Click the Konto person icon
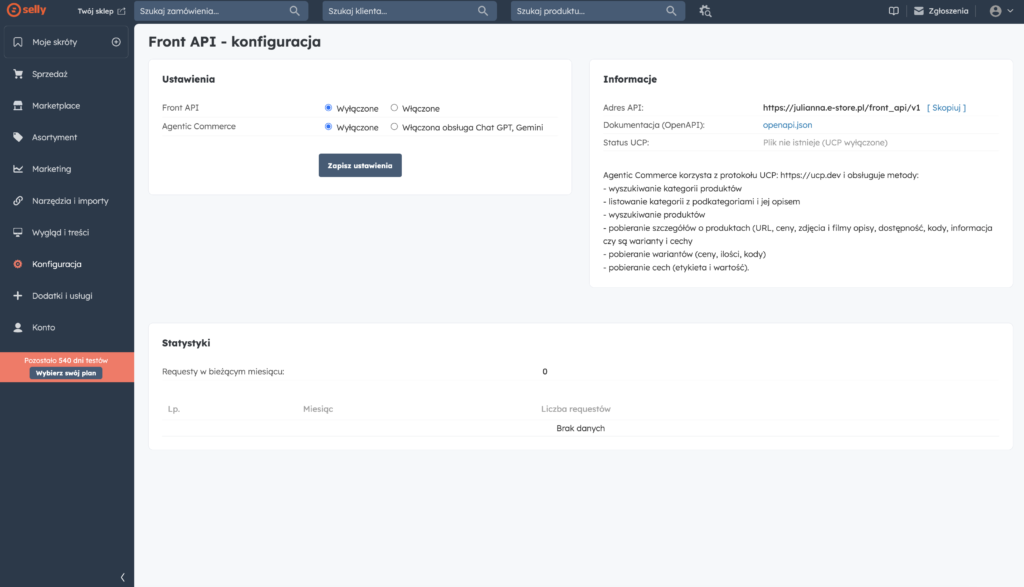1024x587 pixels. click(18, 327)
